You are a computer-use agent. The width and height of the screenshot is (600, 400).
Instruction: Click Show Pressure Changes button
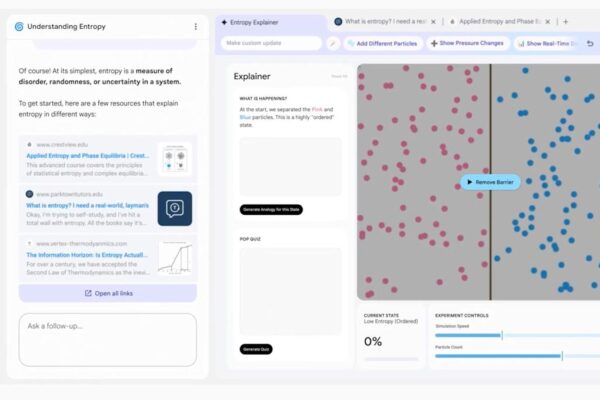467,43
